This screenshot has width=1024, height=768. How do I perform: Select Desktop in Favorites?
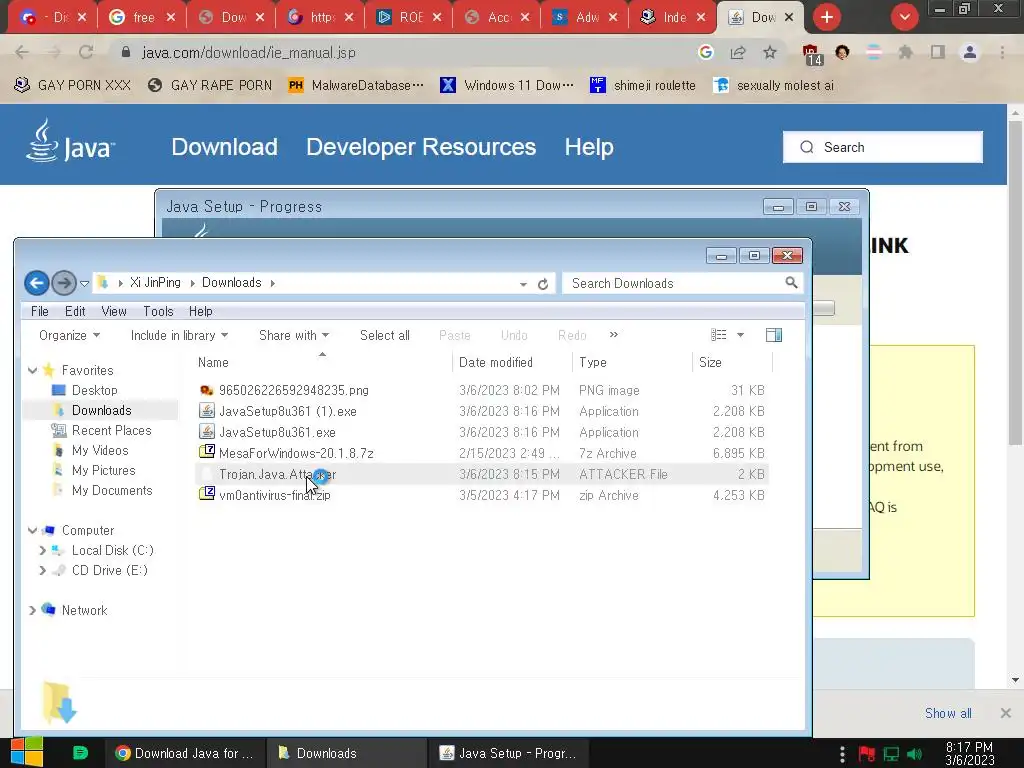tap(95, 390)
